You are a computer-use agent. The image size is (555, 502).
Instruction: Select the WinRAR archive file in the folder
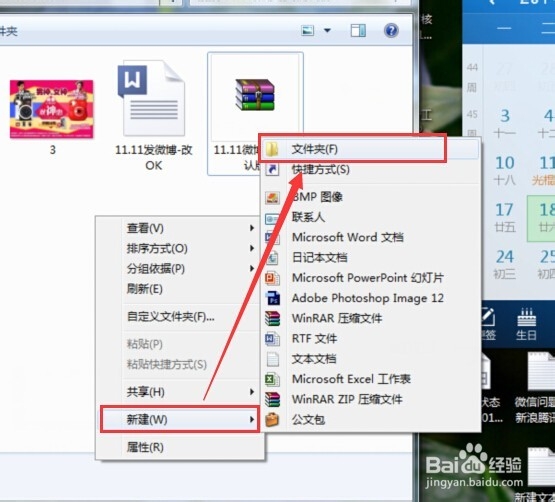click(255, 114)
